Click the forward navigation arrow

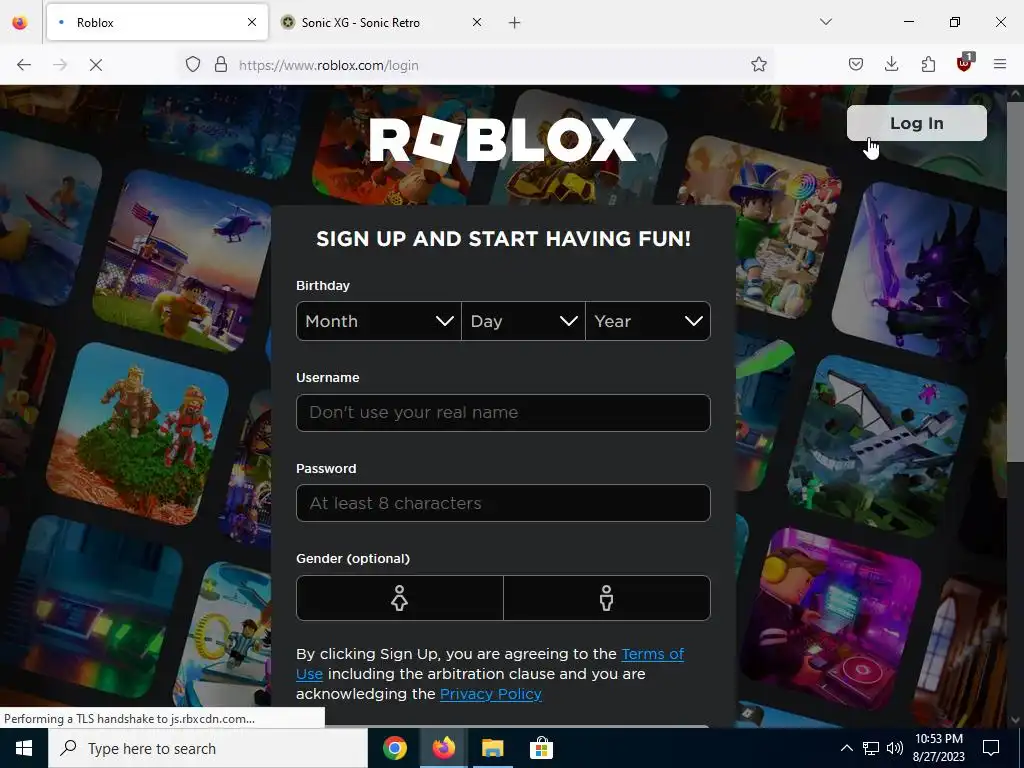click(60, 65)
